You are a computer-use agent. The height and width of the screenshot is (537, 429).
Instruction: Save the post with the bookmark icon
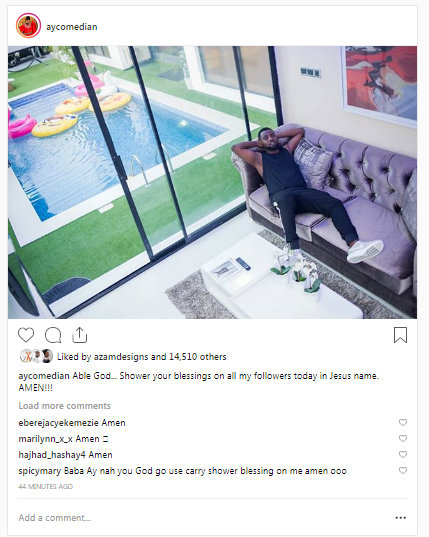click(400, 335)
